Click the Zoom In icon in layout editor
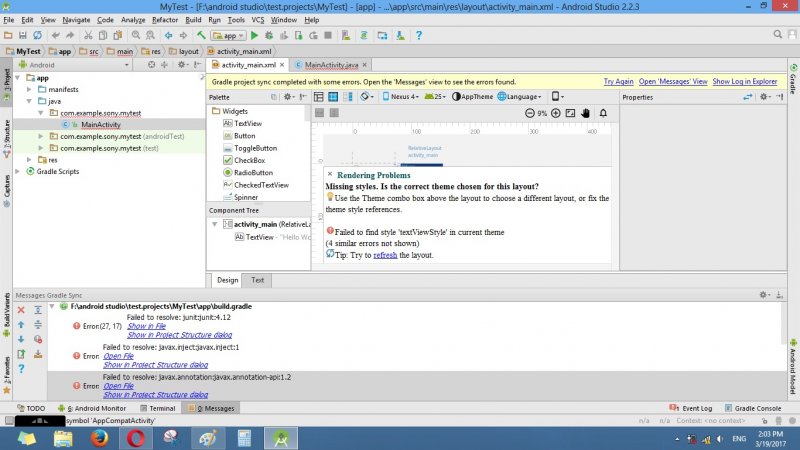800x450 pixels. click(556, 113)
